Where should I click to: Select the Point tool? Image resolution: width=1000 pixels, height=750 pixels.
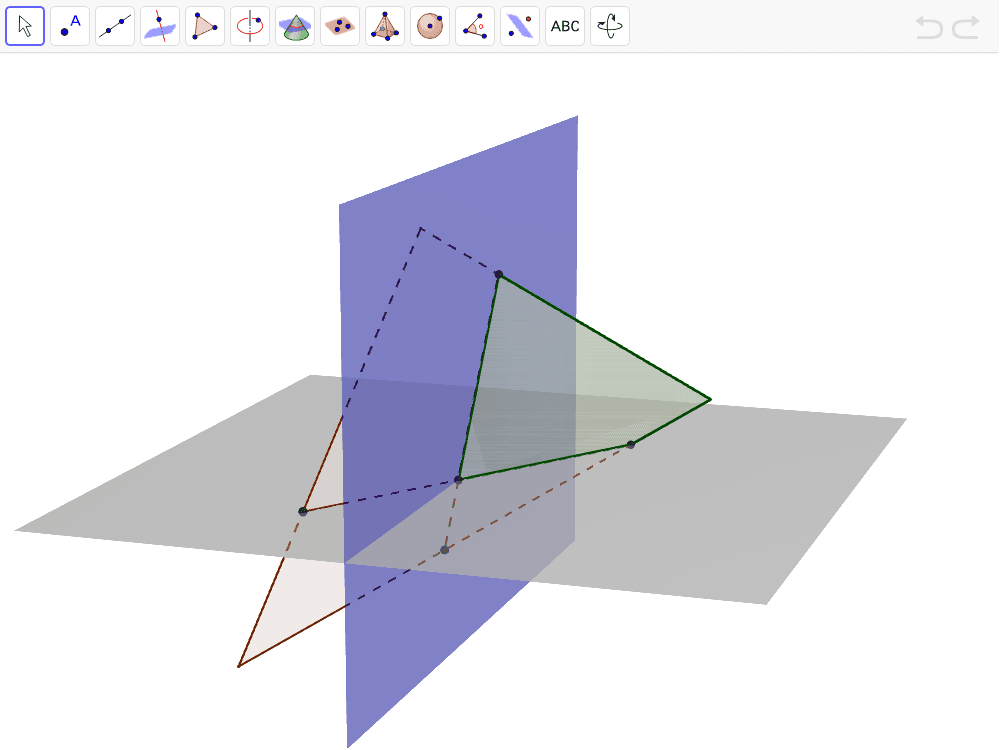[70, 26]
